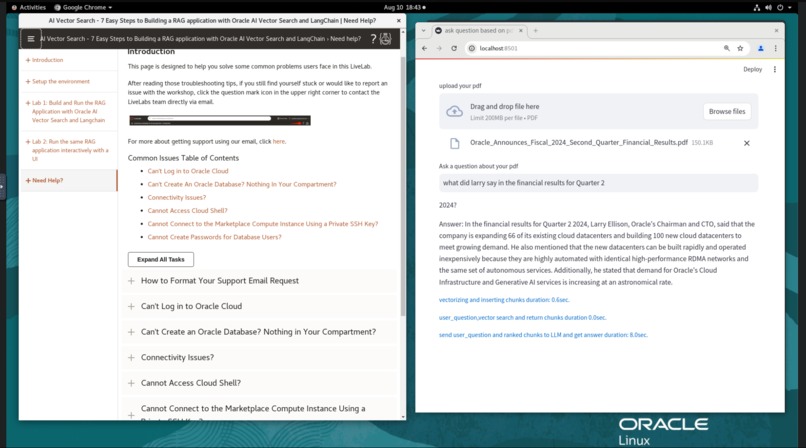The width and height of the screenshot is (806, 448).
Task: Click the cloud upload icon in dropzone
Action: pyautogui.click(x=454, y=111)
